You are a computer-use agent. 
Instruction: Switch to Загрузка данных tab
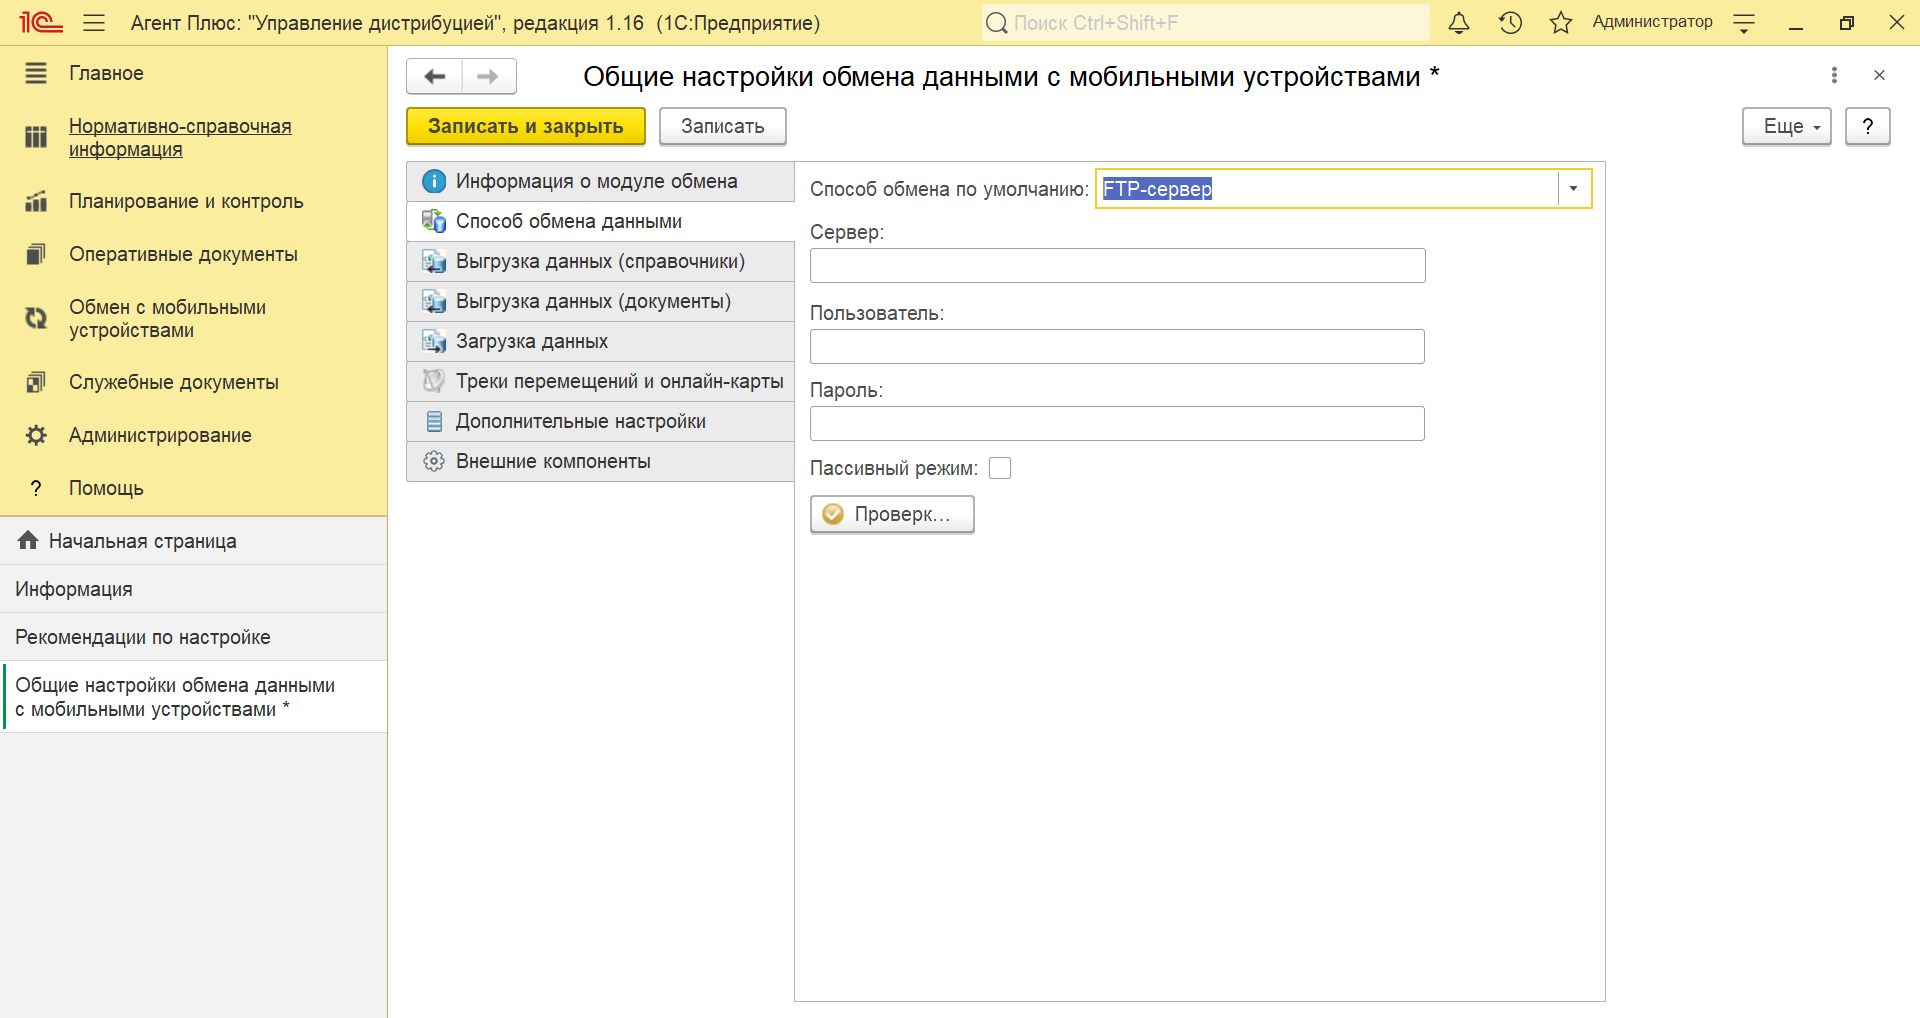pyautogui.click(x=531, y=342)
